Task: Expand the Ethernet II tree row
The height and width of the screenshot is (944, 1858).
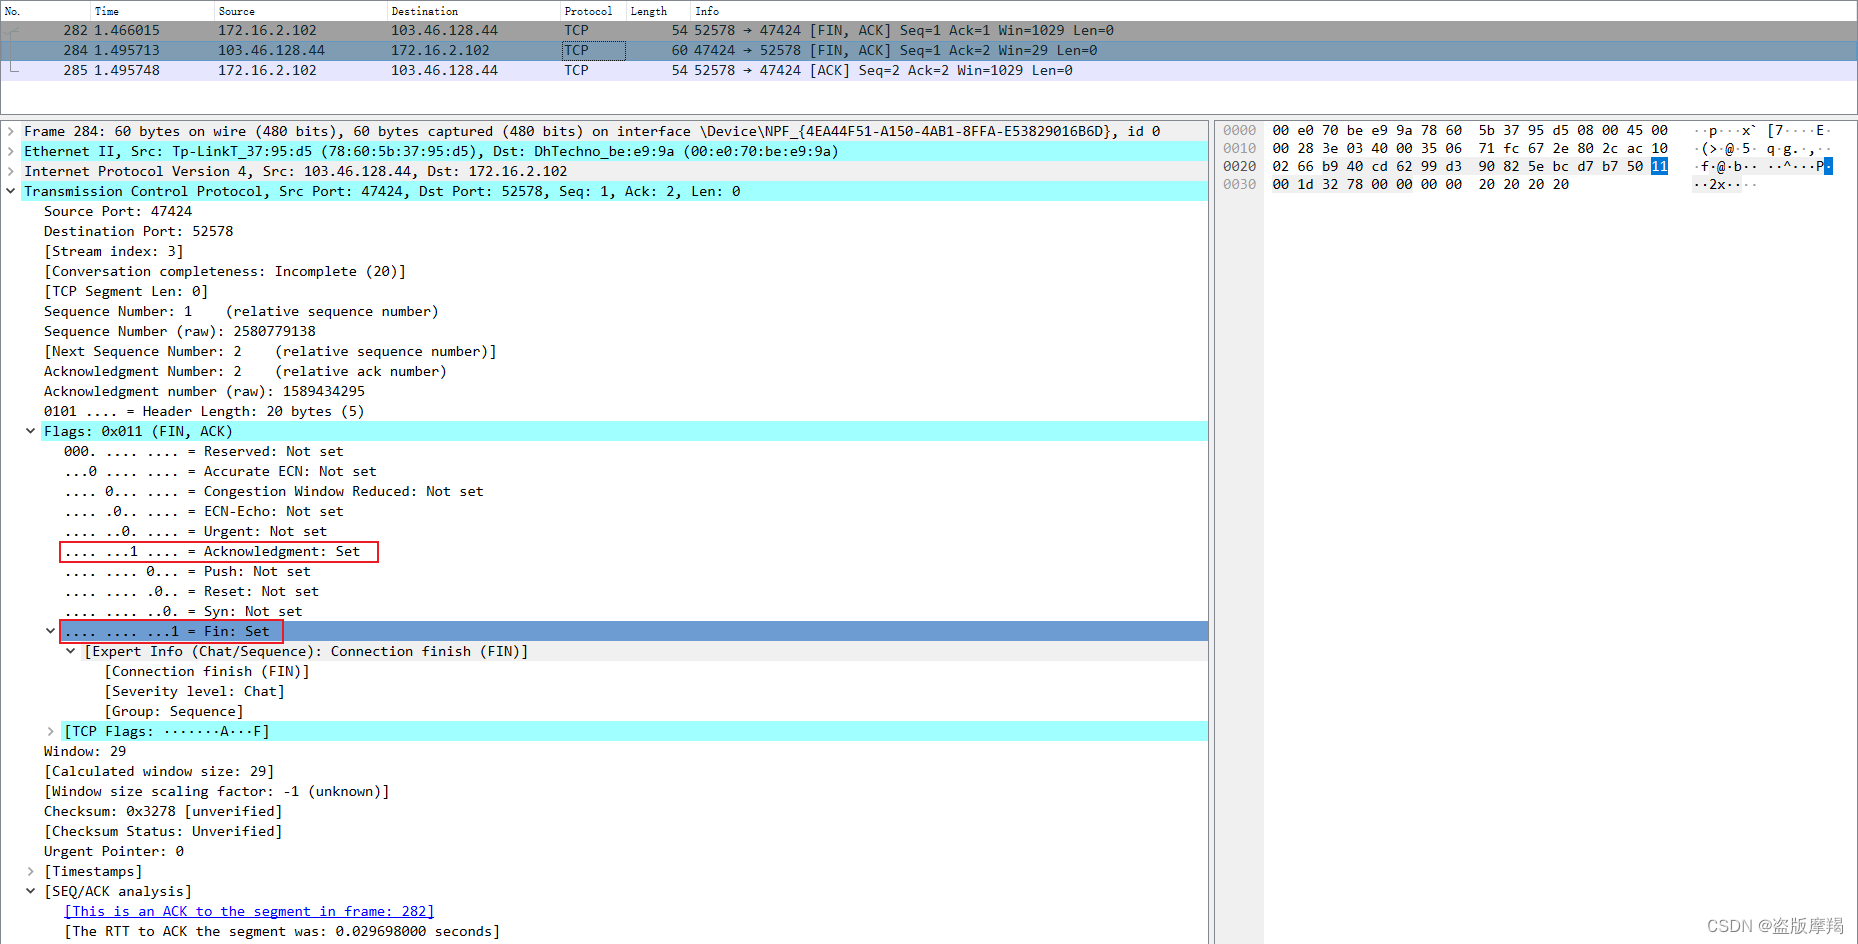Action: coord(11,151)
